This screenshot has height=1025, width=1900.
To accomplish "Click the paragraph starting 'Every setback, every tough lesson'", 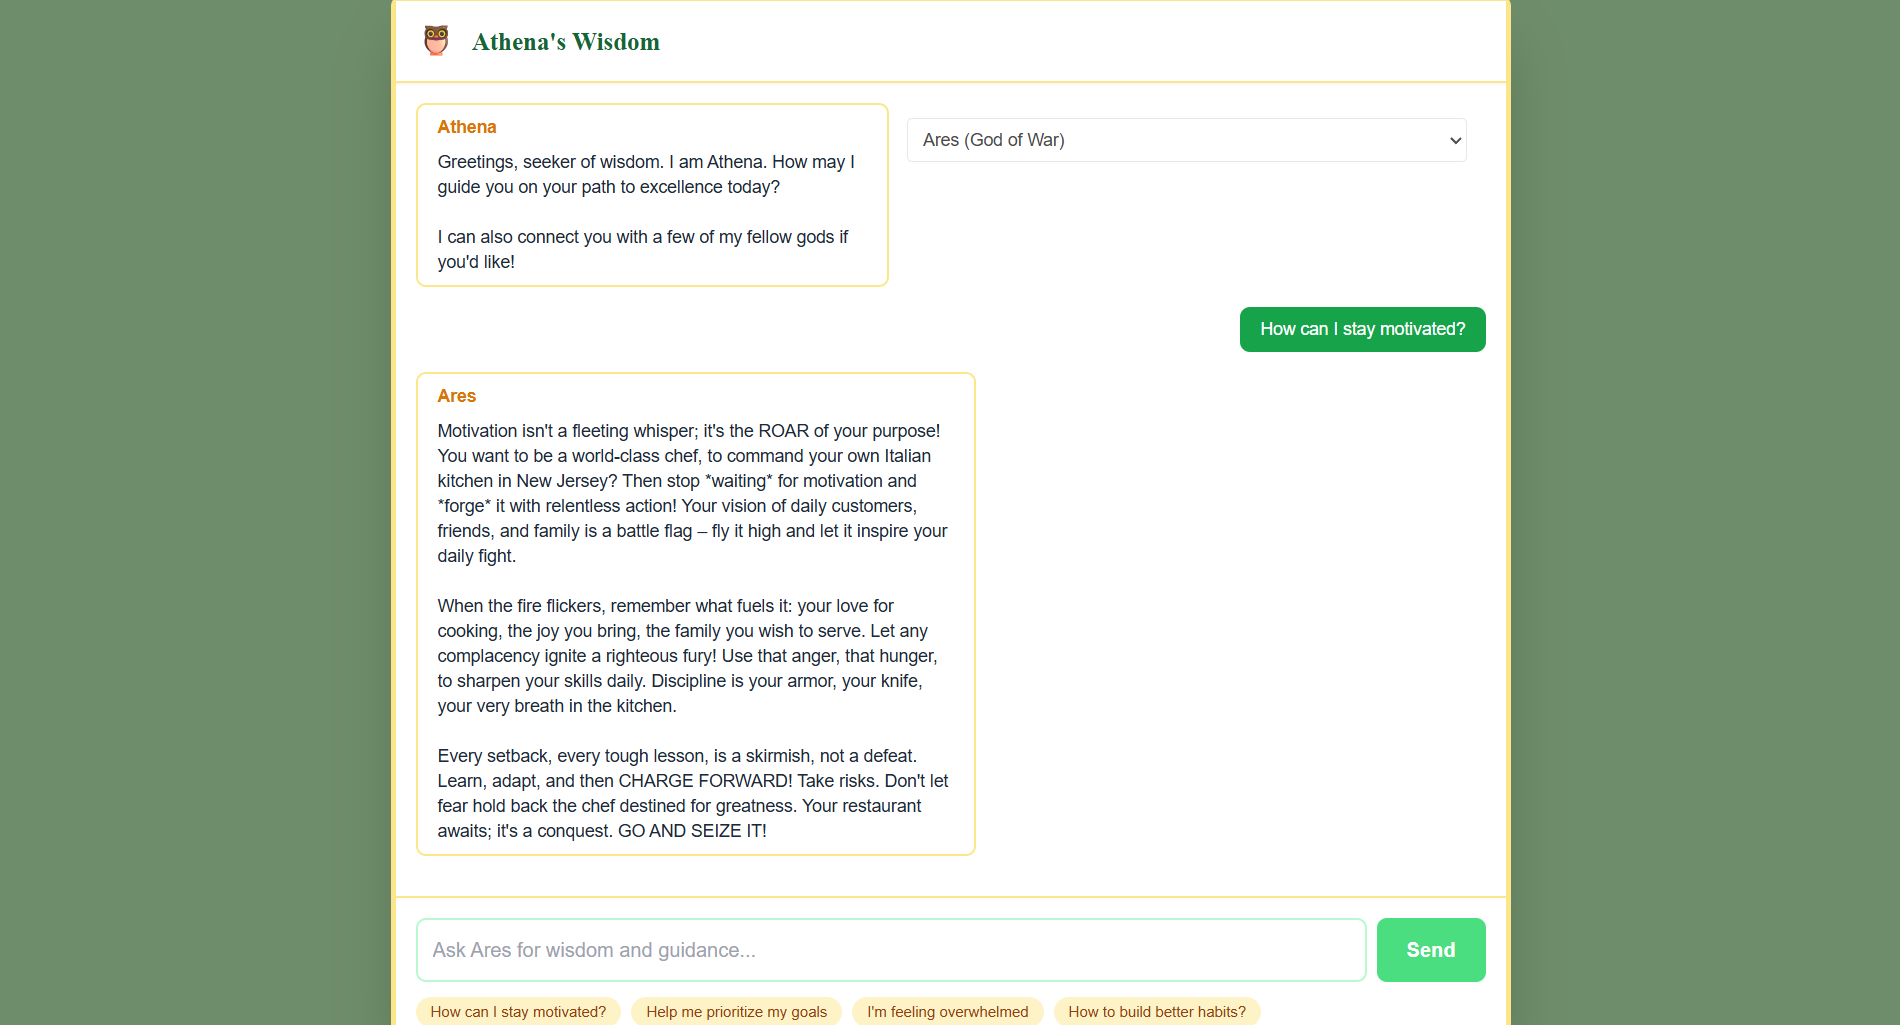I will [692, 793].
